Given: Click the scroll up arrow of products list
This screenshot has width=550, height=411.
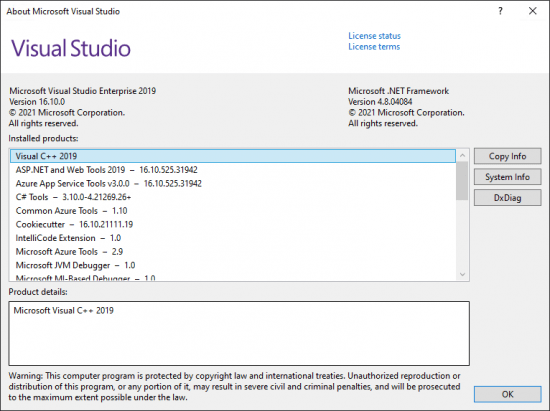Looking at the screenshot, I should 462,155.
